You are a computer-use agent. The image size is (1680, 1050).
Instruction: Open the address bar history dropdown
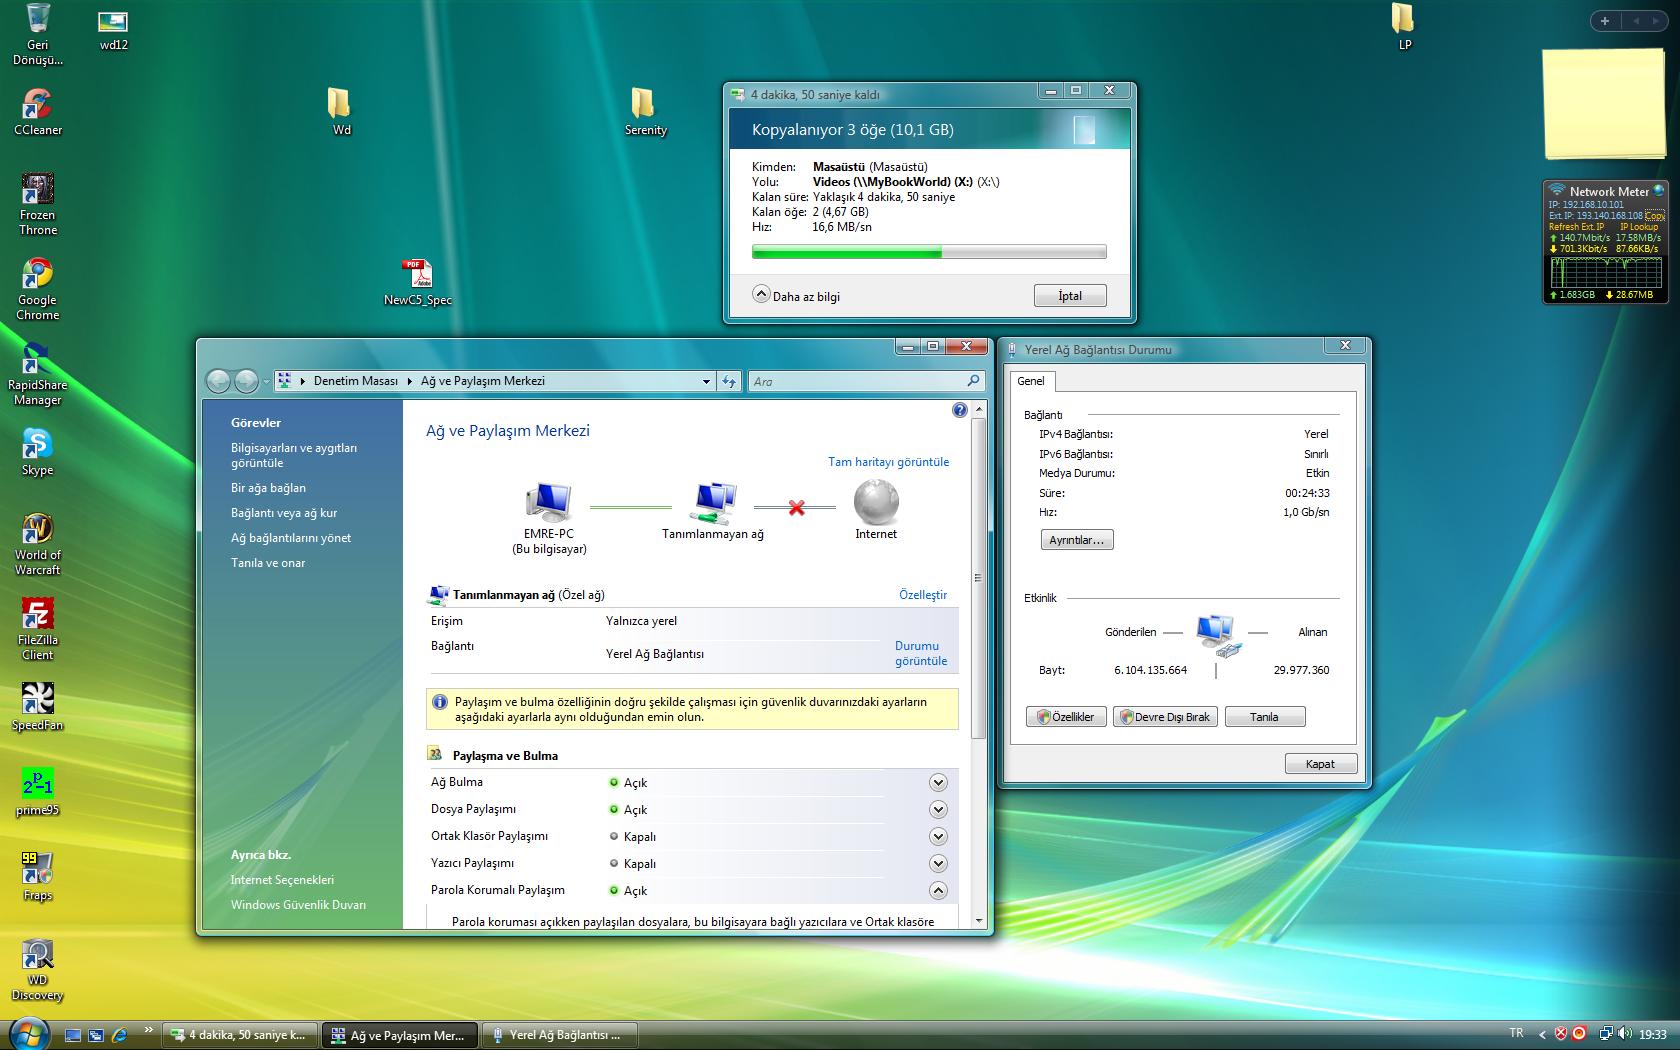706,381
